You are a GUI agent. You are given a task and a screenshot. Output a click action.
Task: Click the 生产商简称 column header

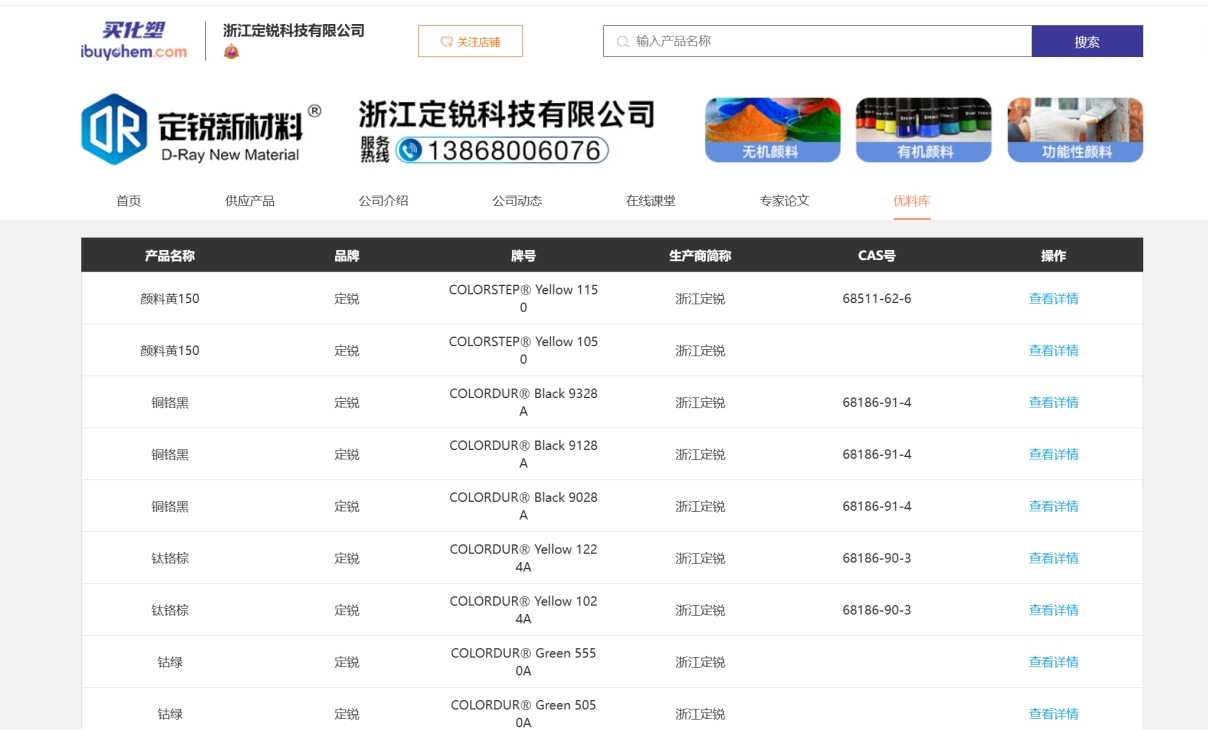pos(700,256)
